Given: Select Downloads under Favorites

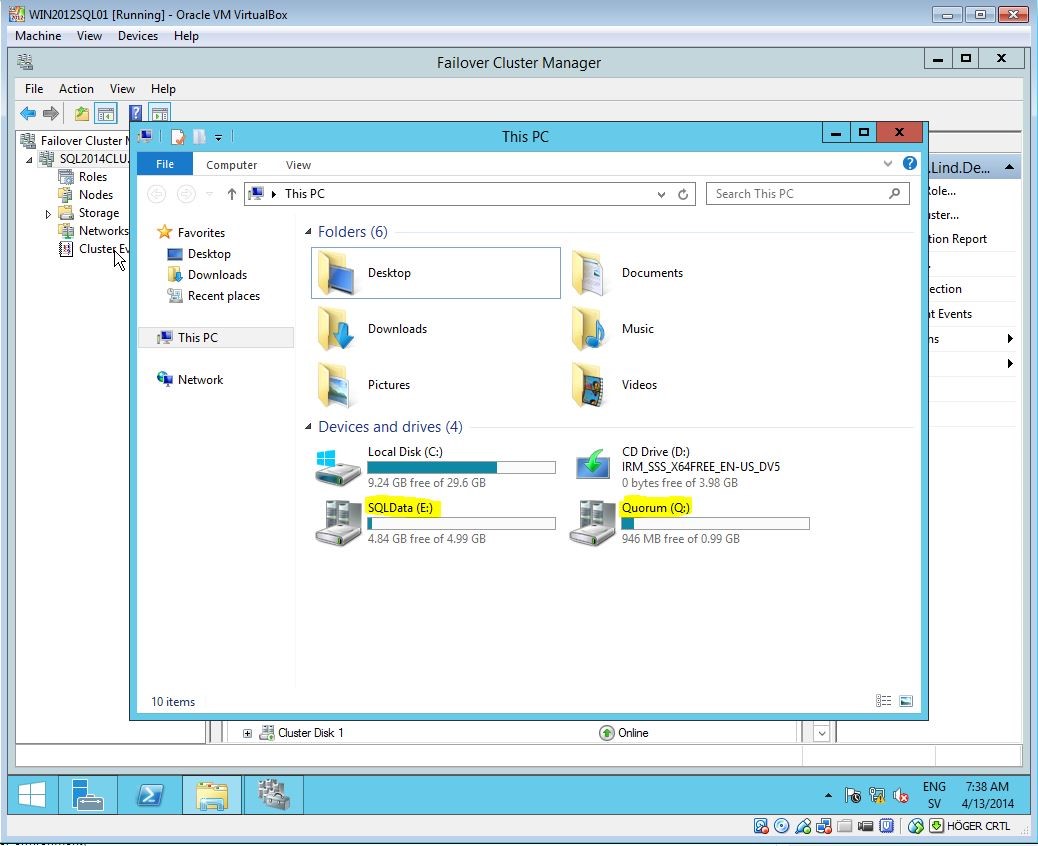Looking at the screenshot, I should (x=217, y=275).
